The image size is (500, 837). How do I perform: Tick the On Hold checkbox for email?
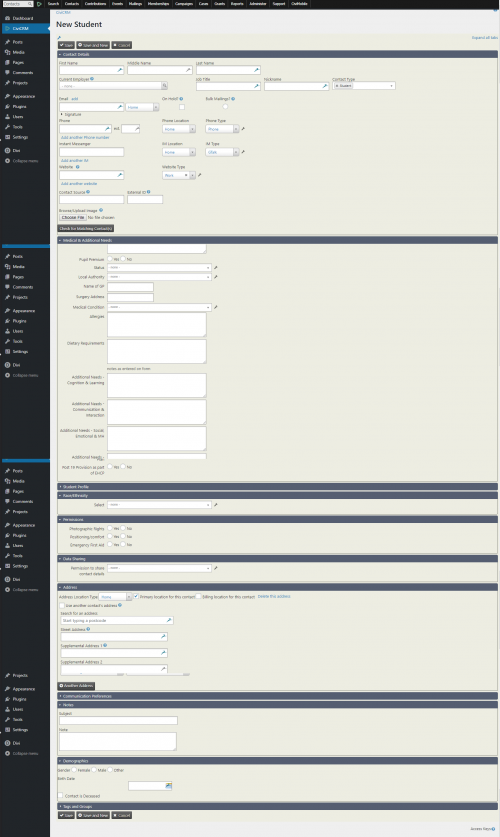pyautogui.click(x=181, y=107)
